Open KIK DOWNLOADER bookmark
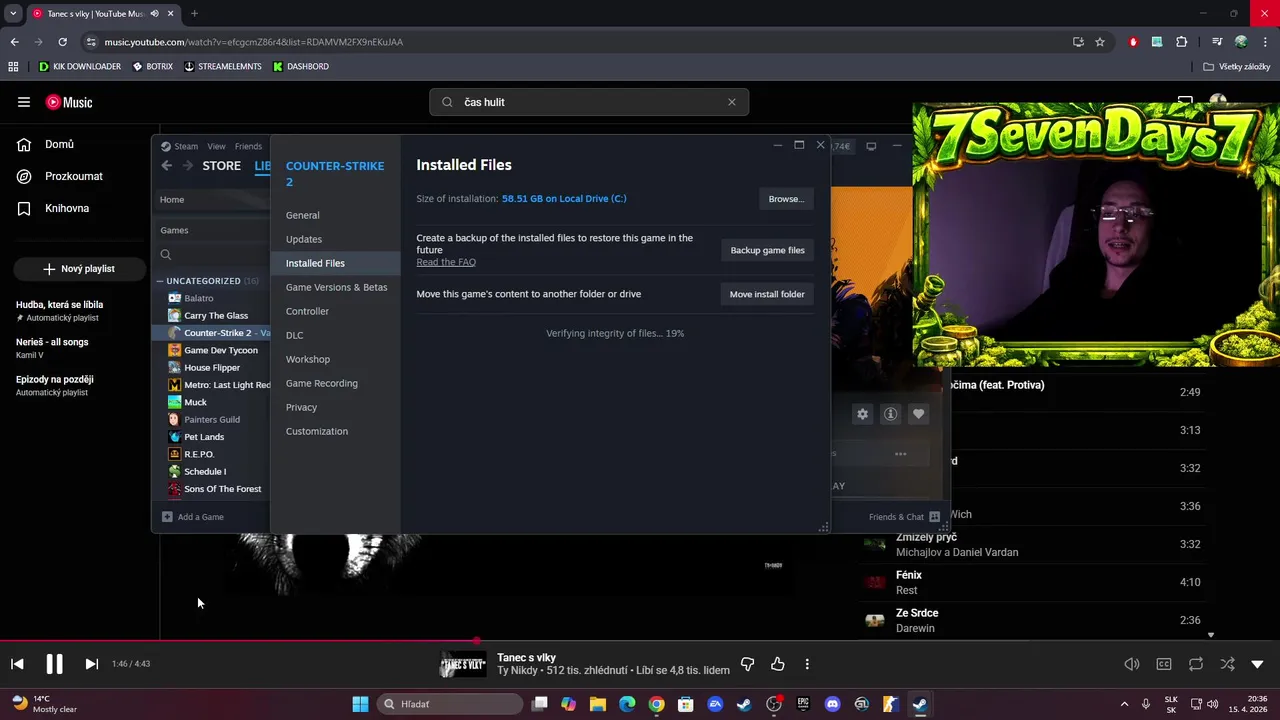Viewport: 1280px width, 720px height. coord(79,67)
